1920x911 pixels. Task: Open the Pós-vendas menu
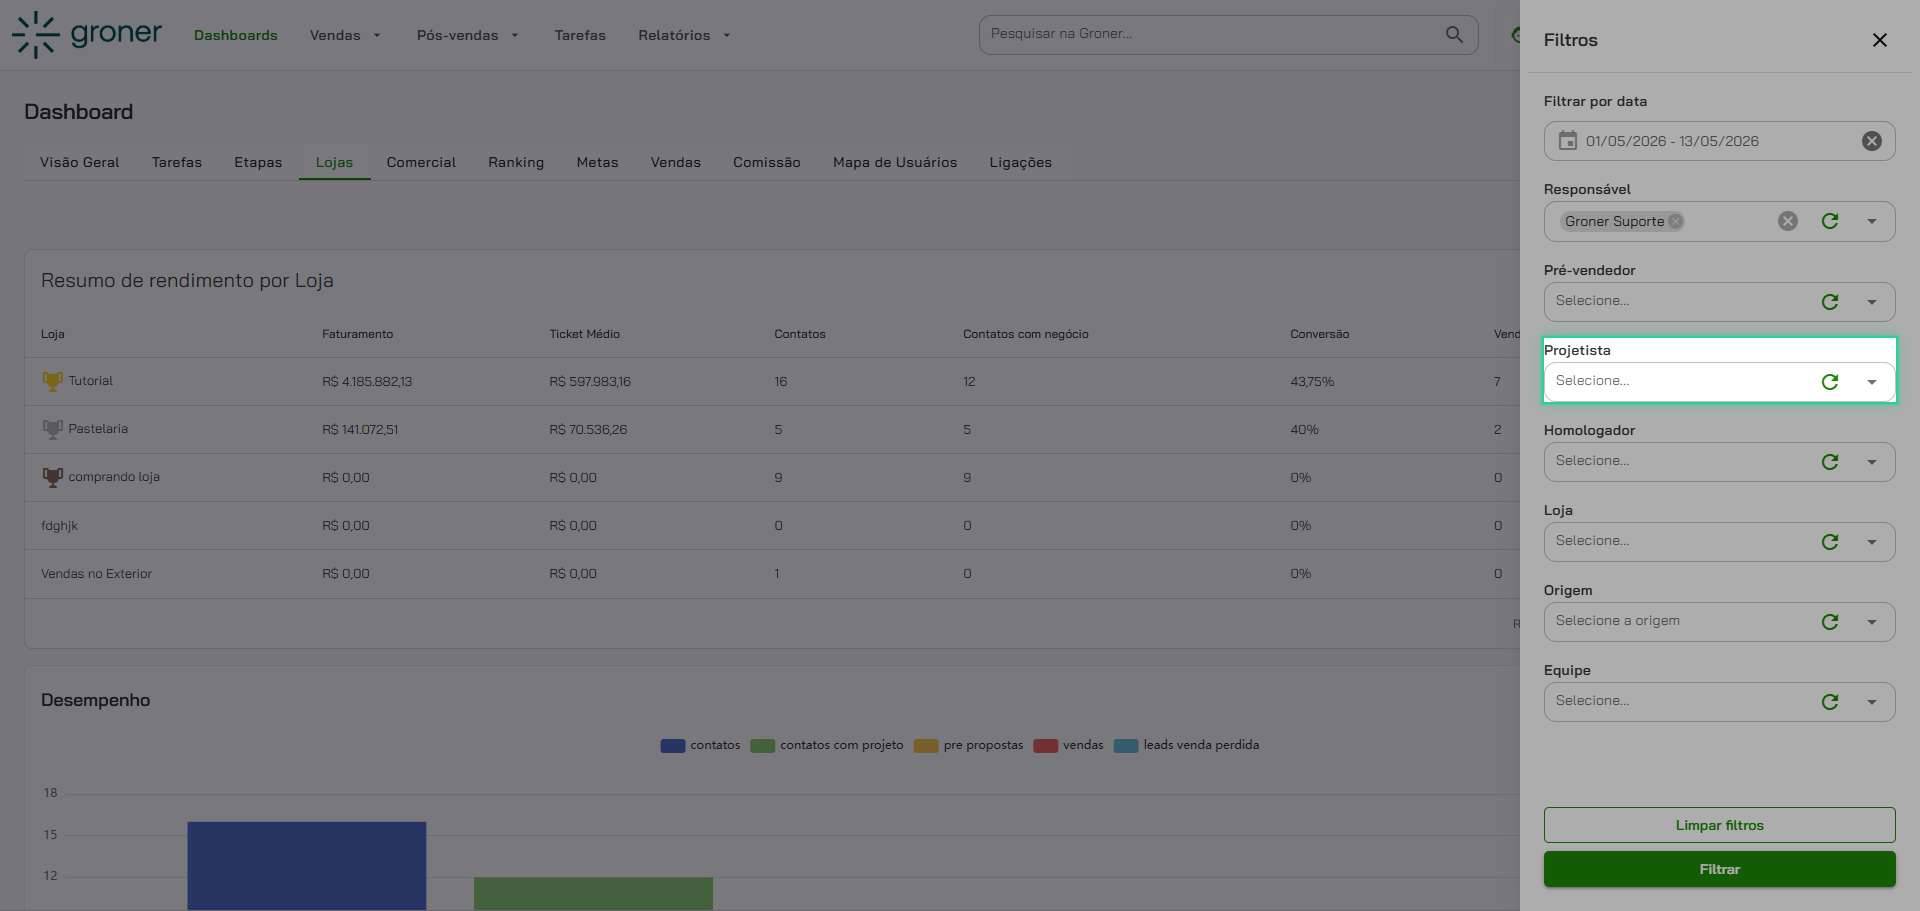(467, 35)
